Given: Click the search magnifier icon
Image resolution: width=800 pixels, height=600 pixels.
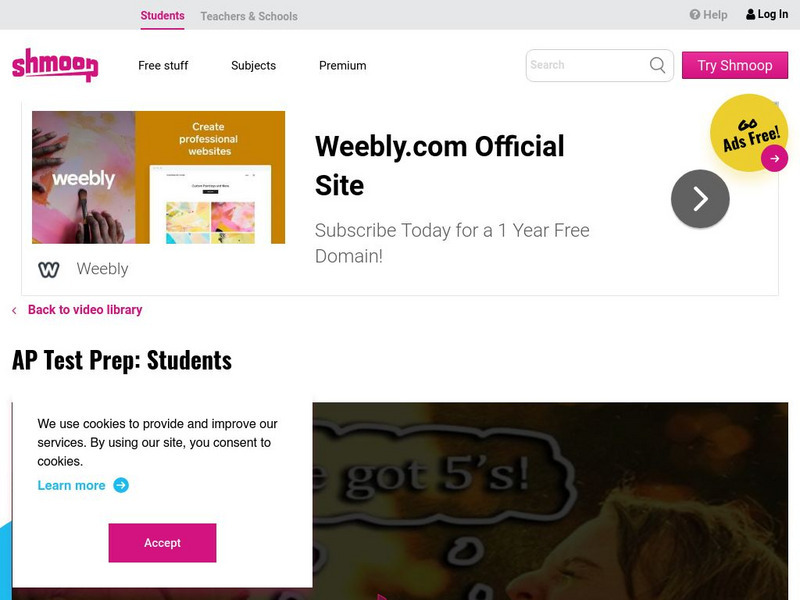Looking at the screenshot, I should [657, 65].
